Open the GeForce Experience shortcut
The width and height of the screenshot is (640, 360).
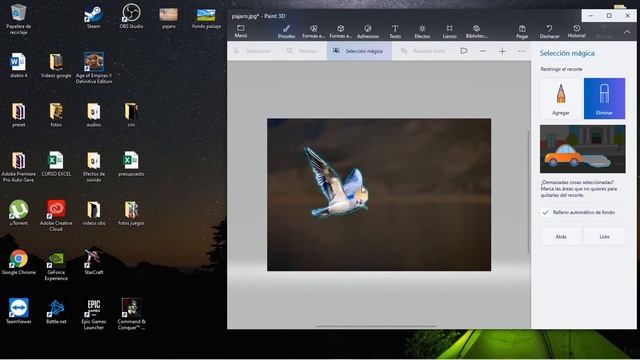click(56, 265)
